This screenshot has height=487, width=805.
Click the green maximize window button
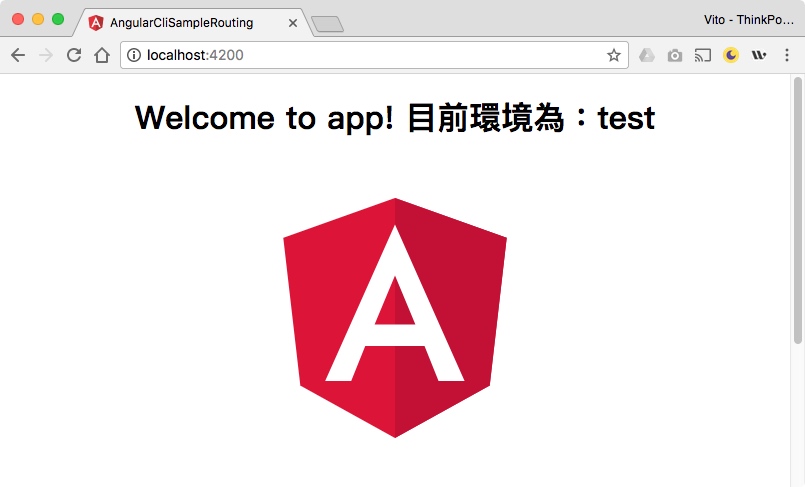(58, 19)
